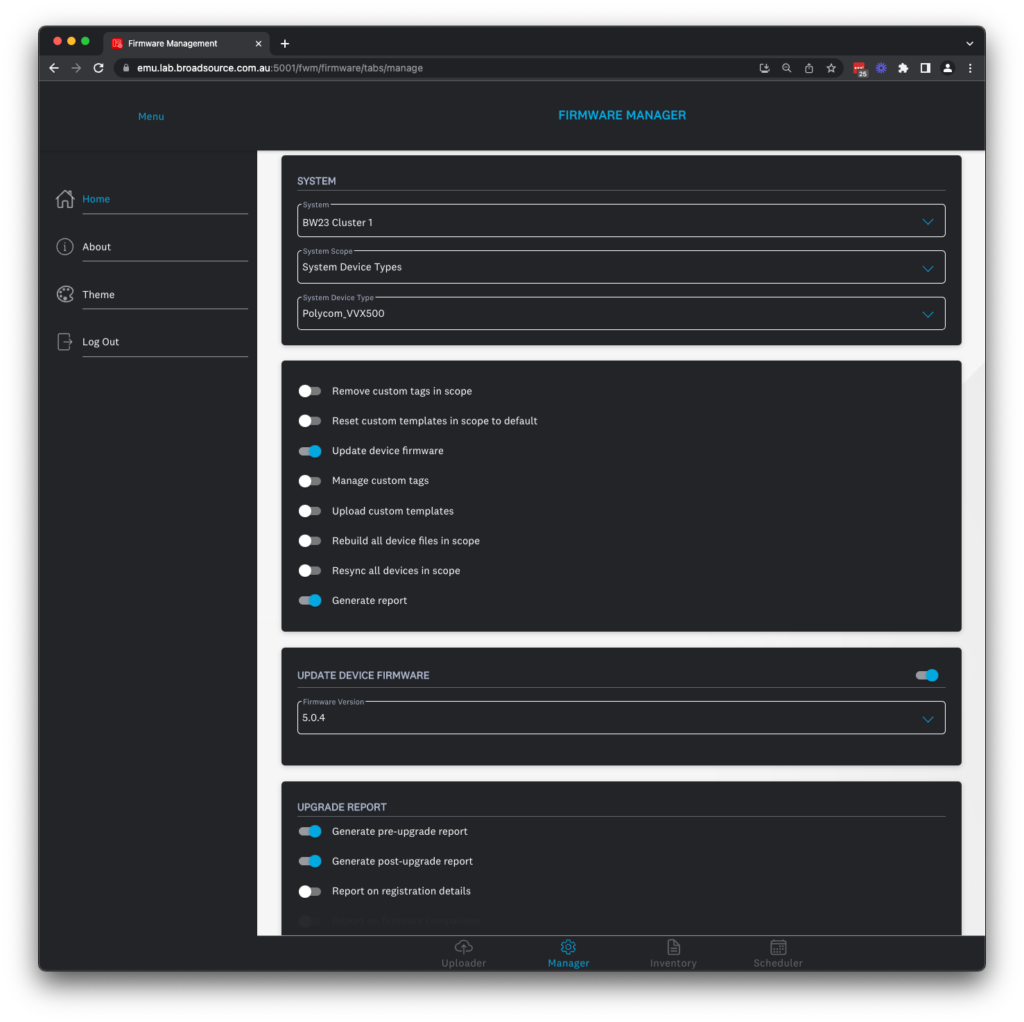The image size is (1024, 1022).
Task: Select Log Out in the side menu
Action: coord(101,342)
